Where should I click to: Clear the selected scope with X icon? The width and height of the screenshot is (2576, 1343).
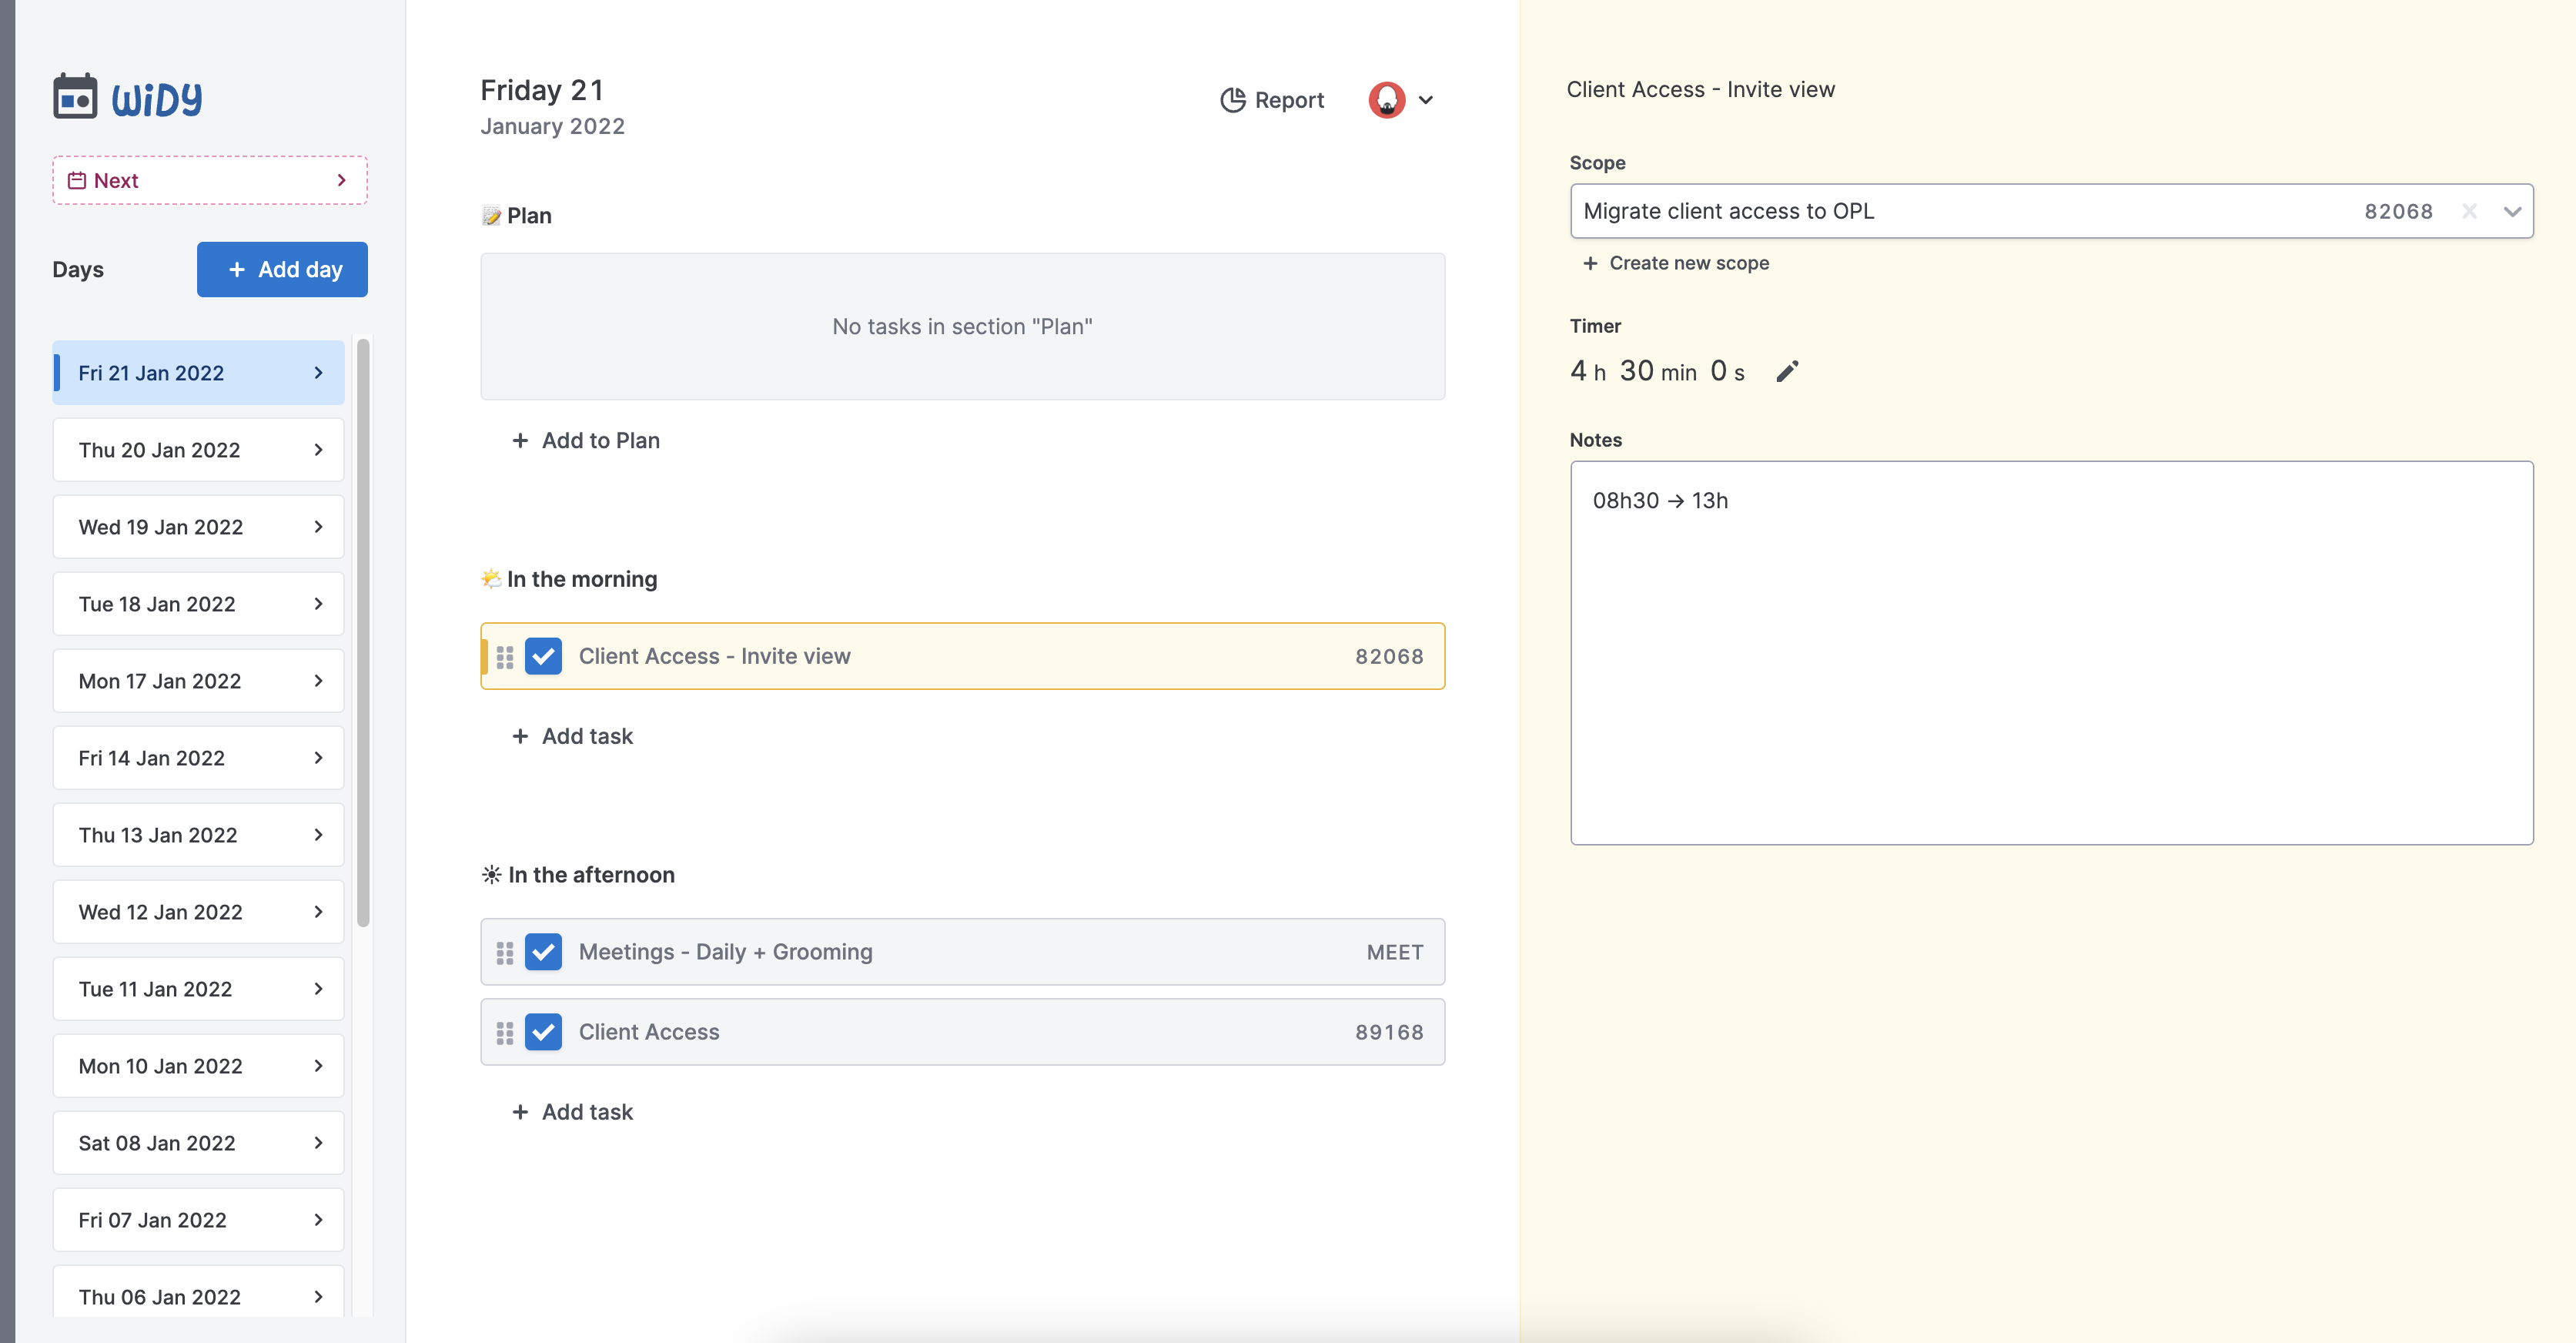pyautogui.click(x=2469, y=211)
